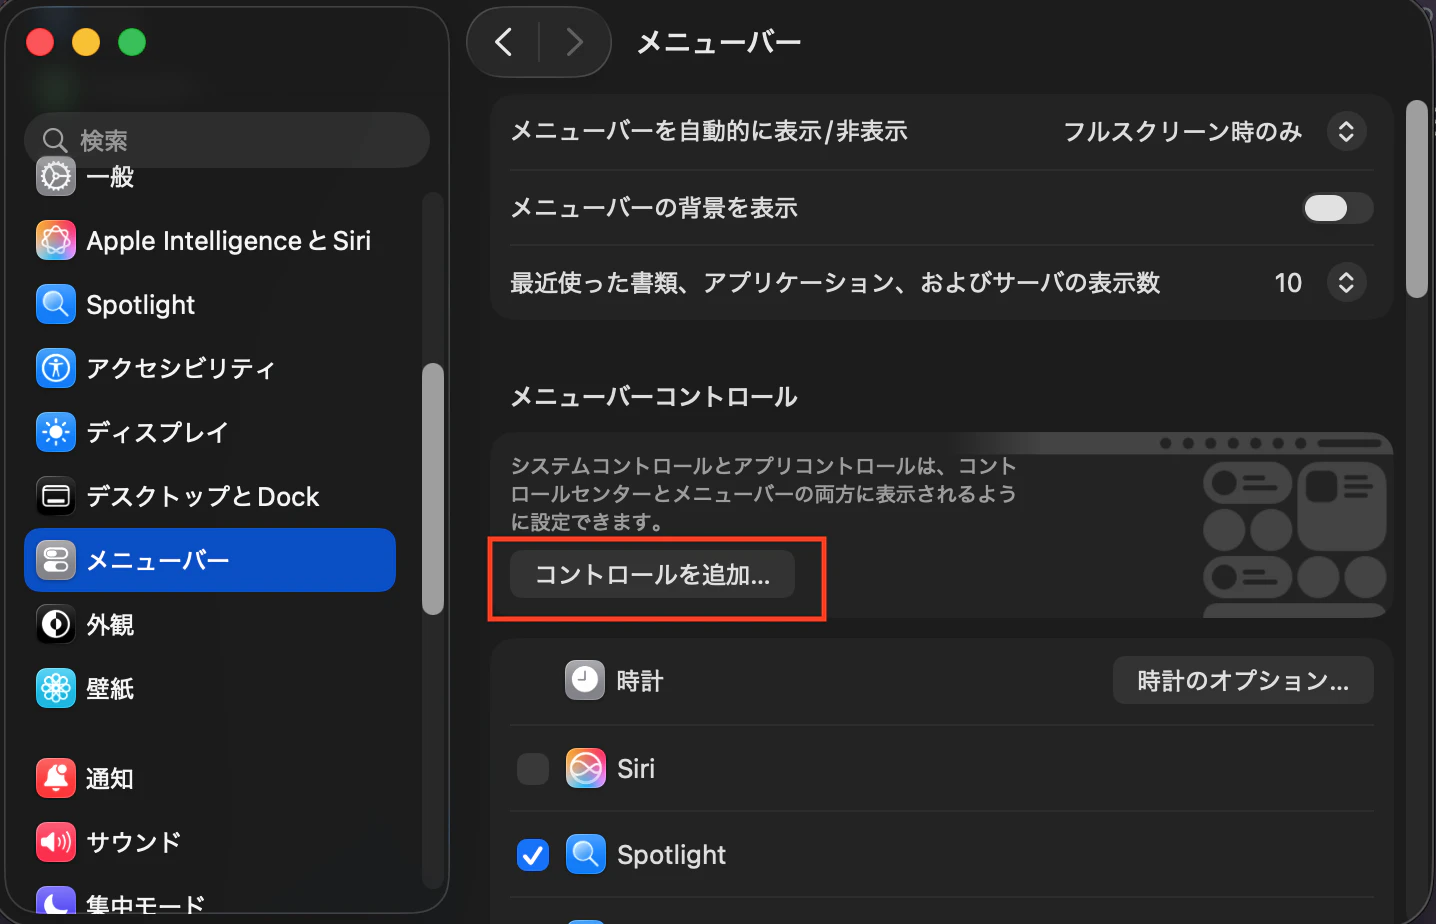The image size is (1436, 924).
Task: Select 壁紙 label in sidebar
Action: click(110, 689)
